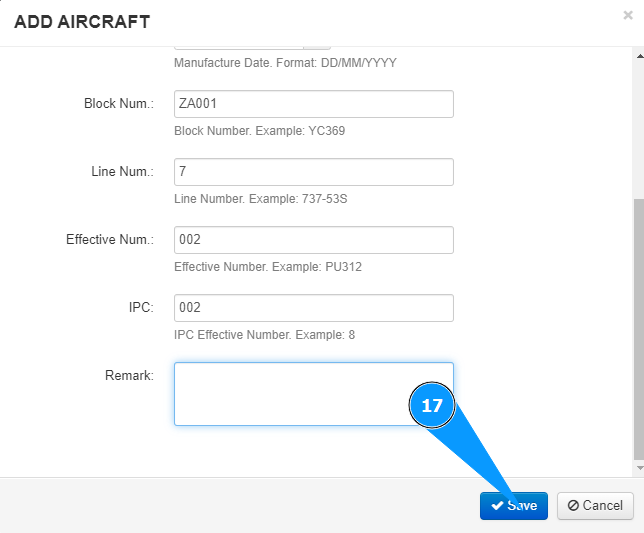Click the Save button

point(514,505)
